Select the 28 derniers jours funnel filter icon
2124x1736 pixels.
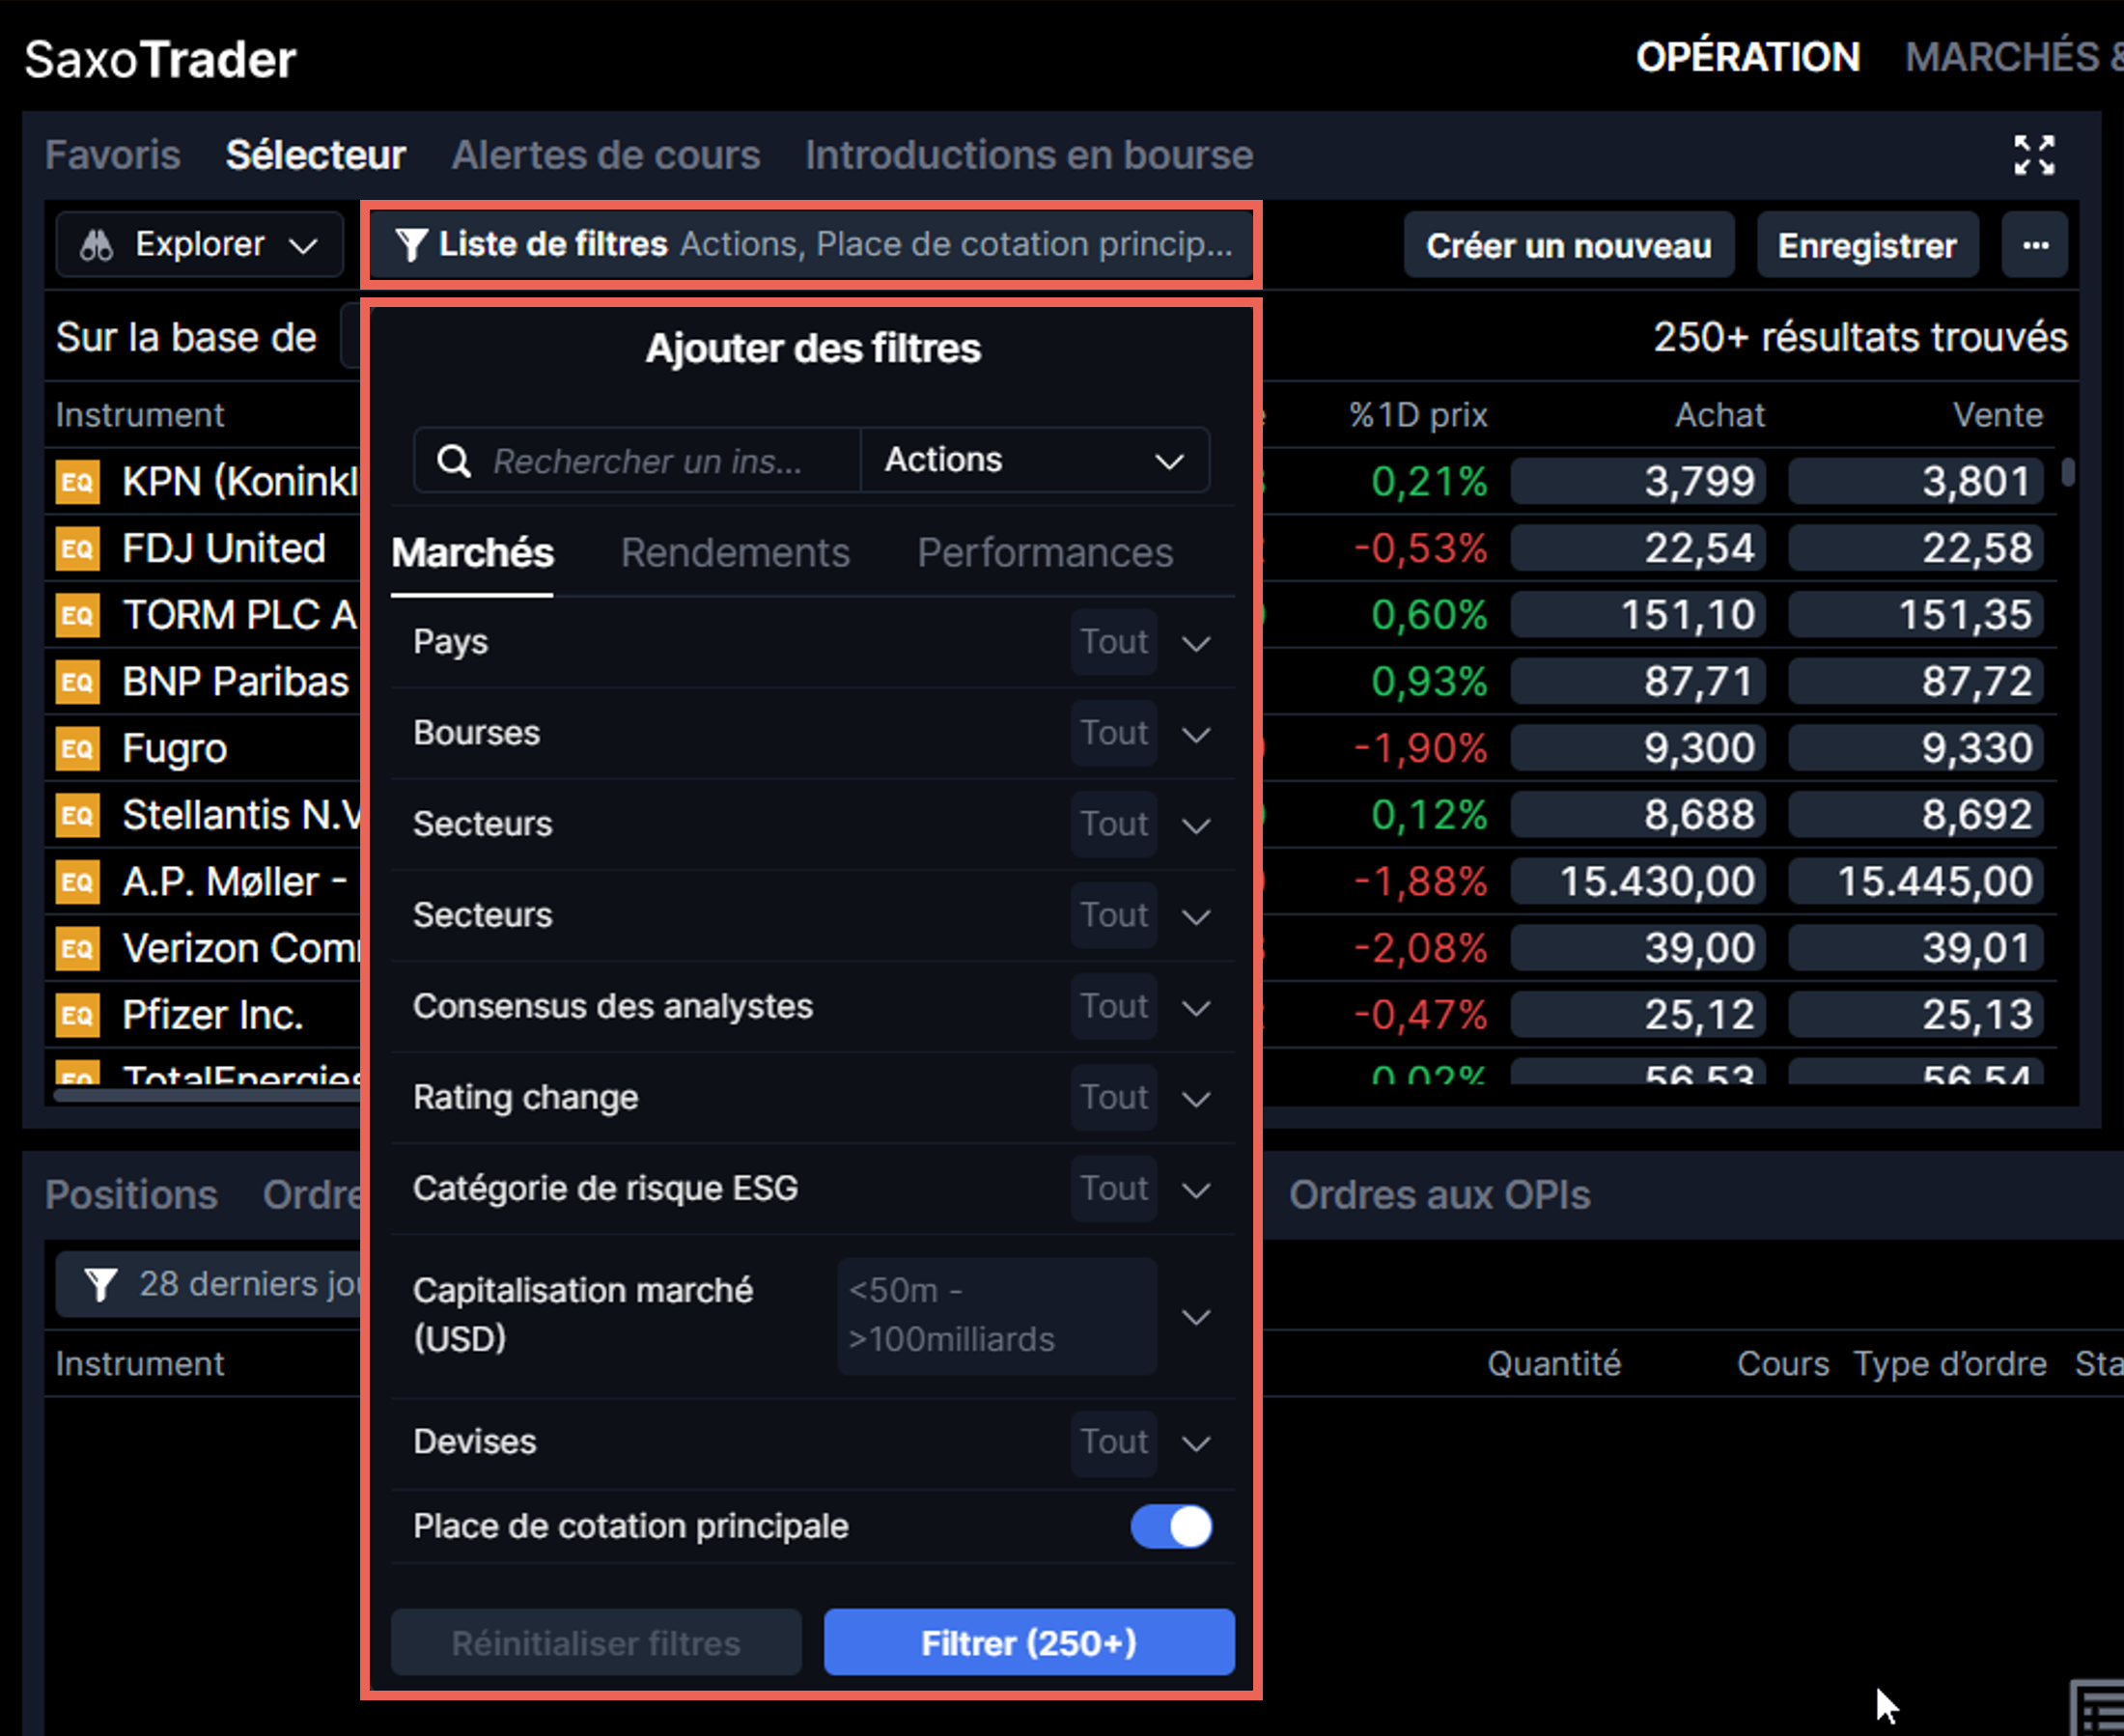pos(100,1284)
